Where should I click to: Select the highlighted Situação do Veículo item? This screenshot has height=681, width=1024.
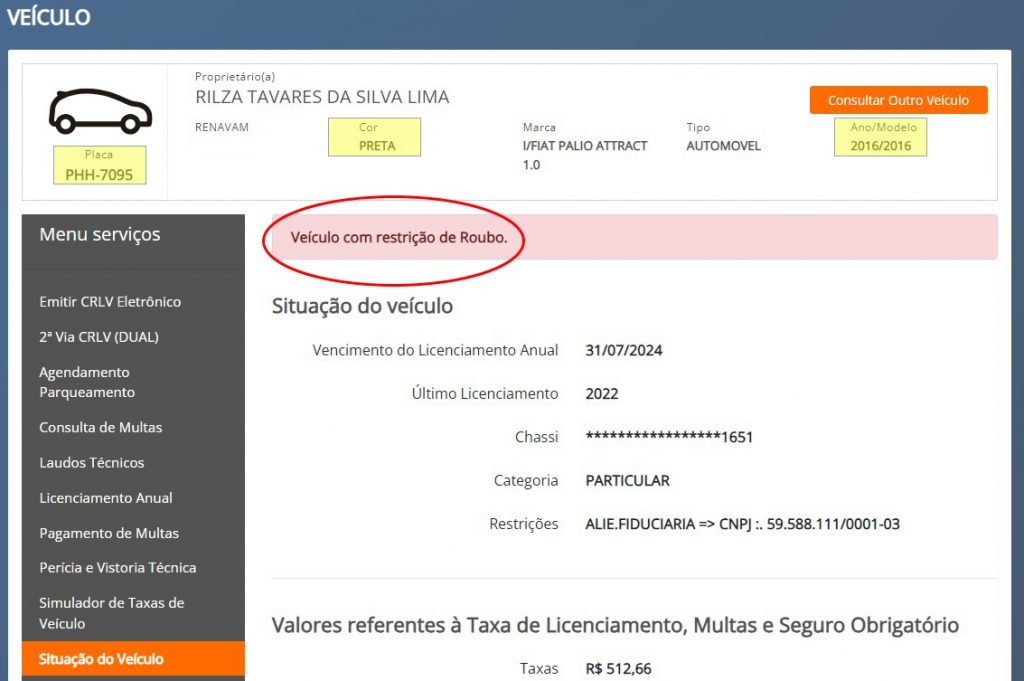(x=101, y=659)
